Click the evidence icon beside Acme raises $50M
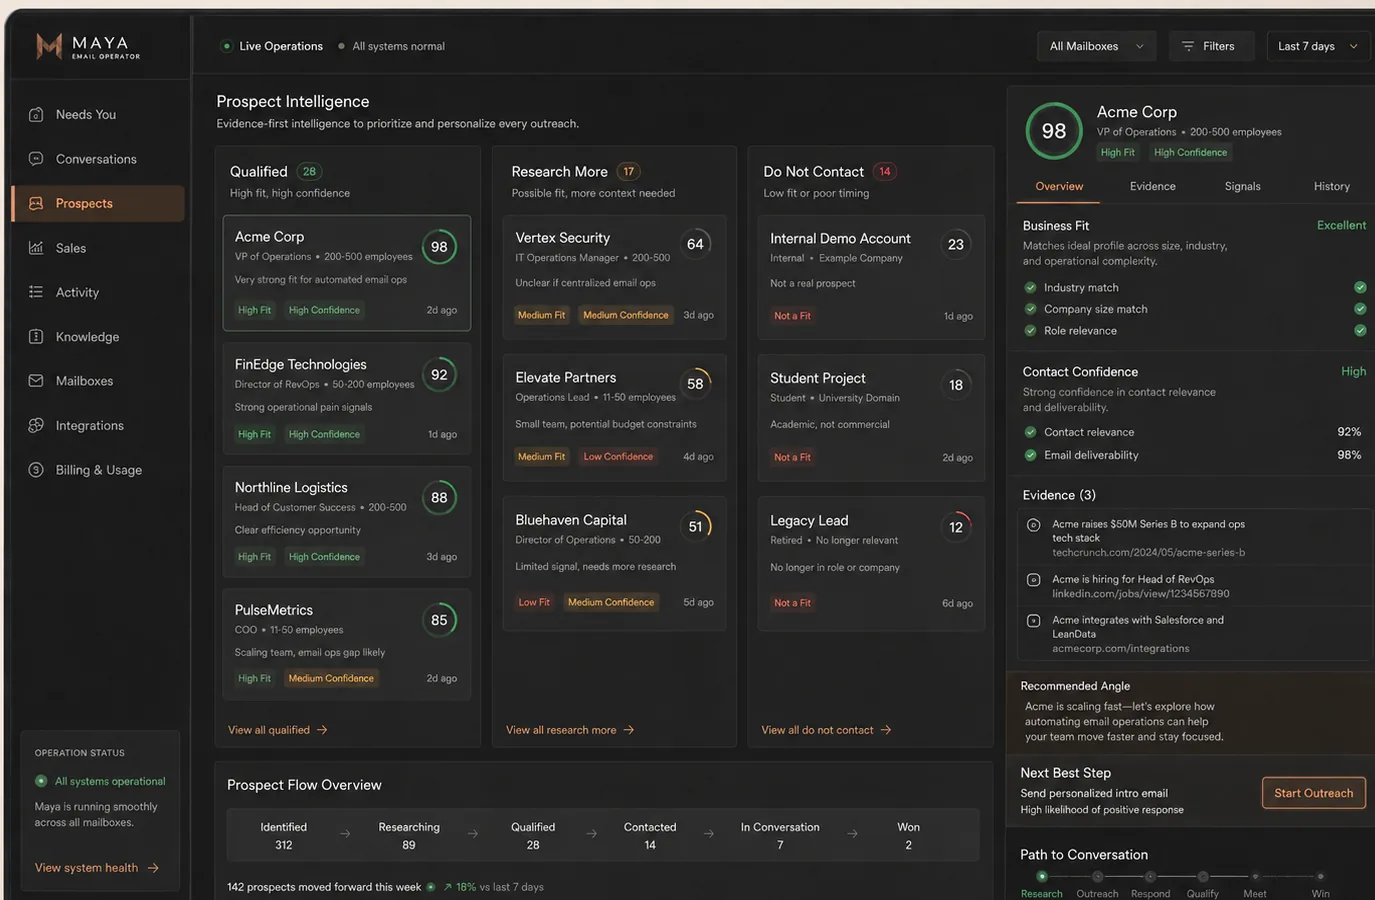1375x900 pixels. point(1034,525)
